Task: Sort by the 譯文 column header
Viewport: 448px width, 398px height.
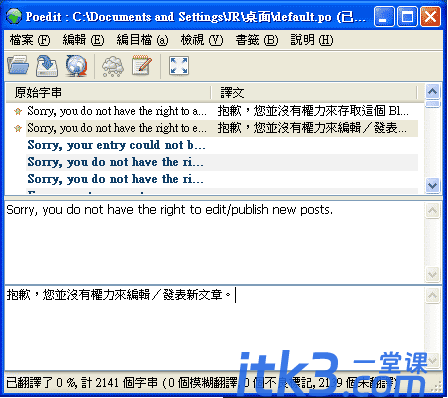Action: click(x=314, y=93)
